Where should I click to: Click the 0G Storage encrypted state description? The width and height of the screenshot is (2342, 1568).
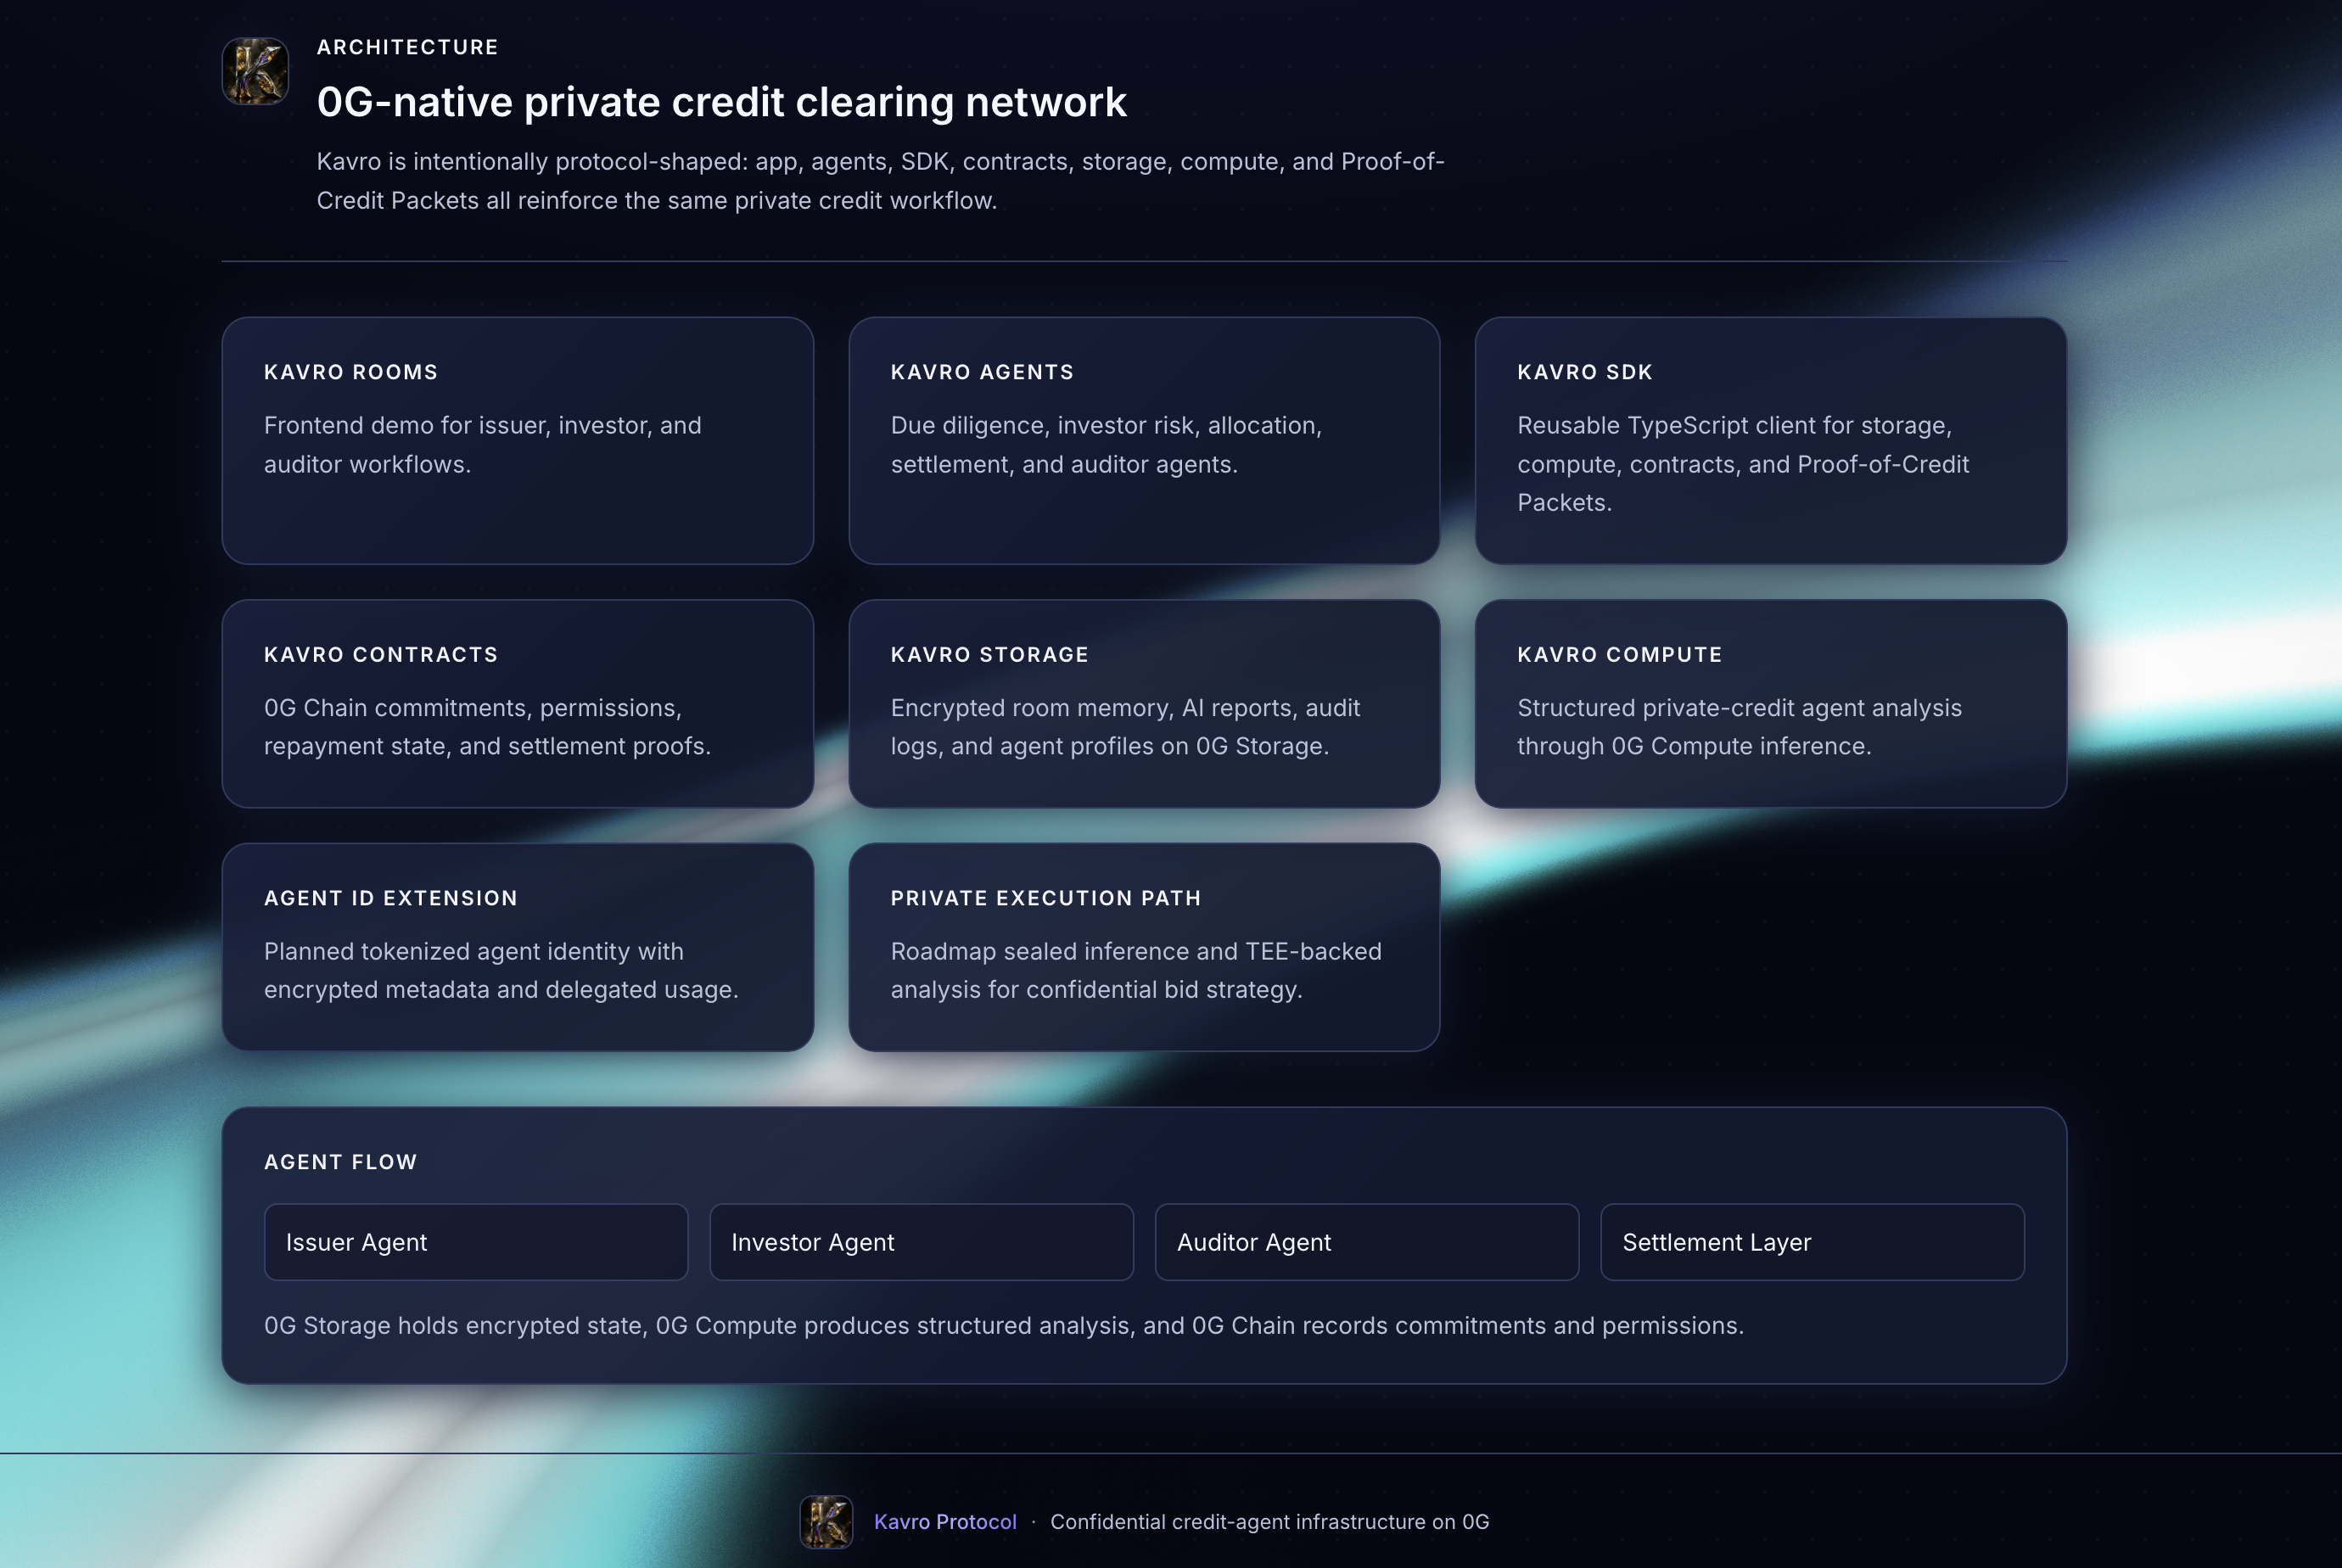pyautogui.click(x=1003, y=1325)
